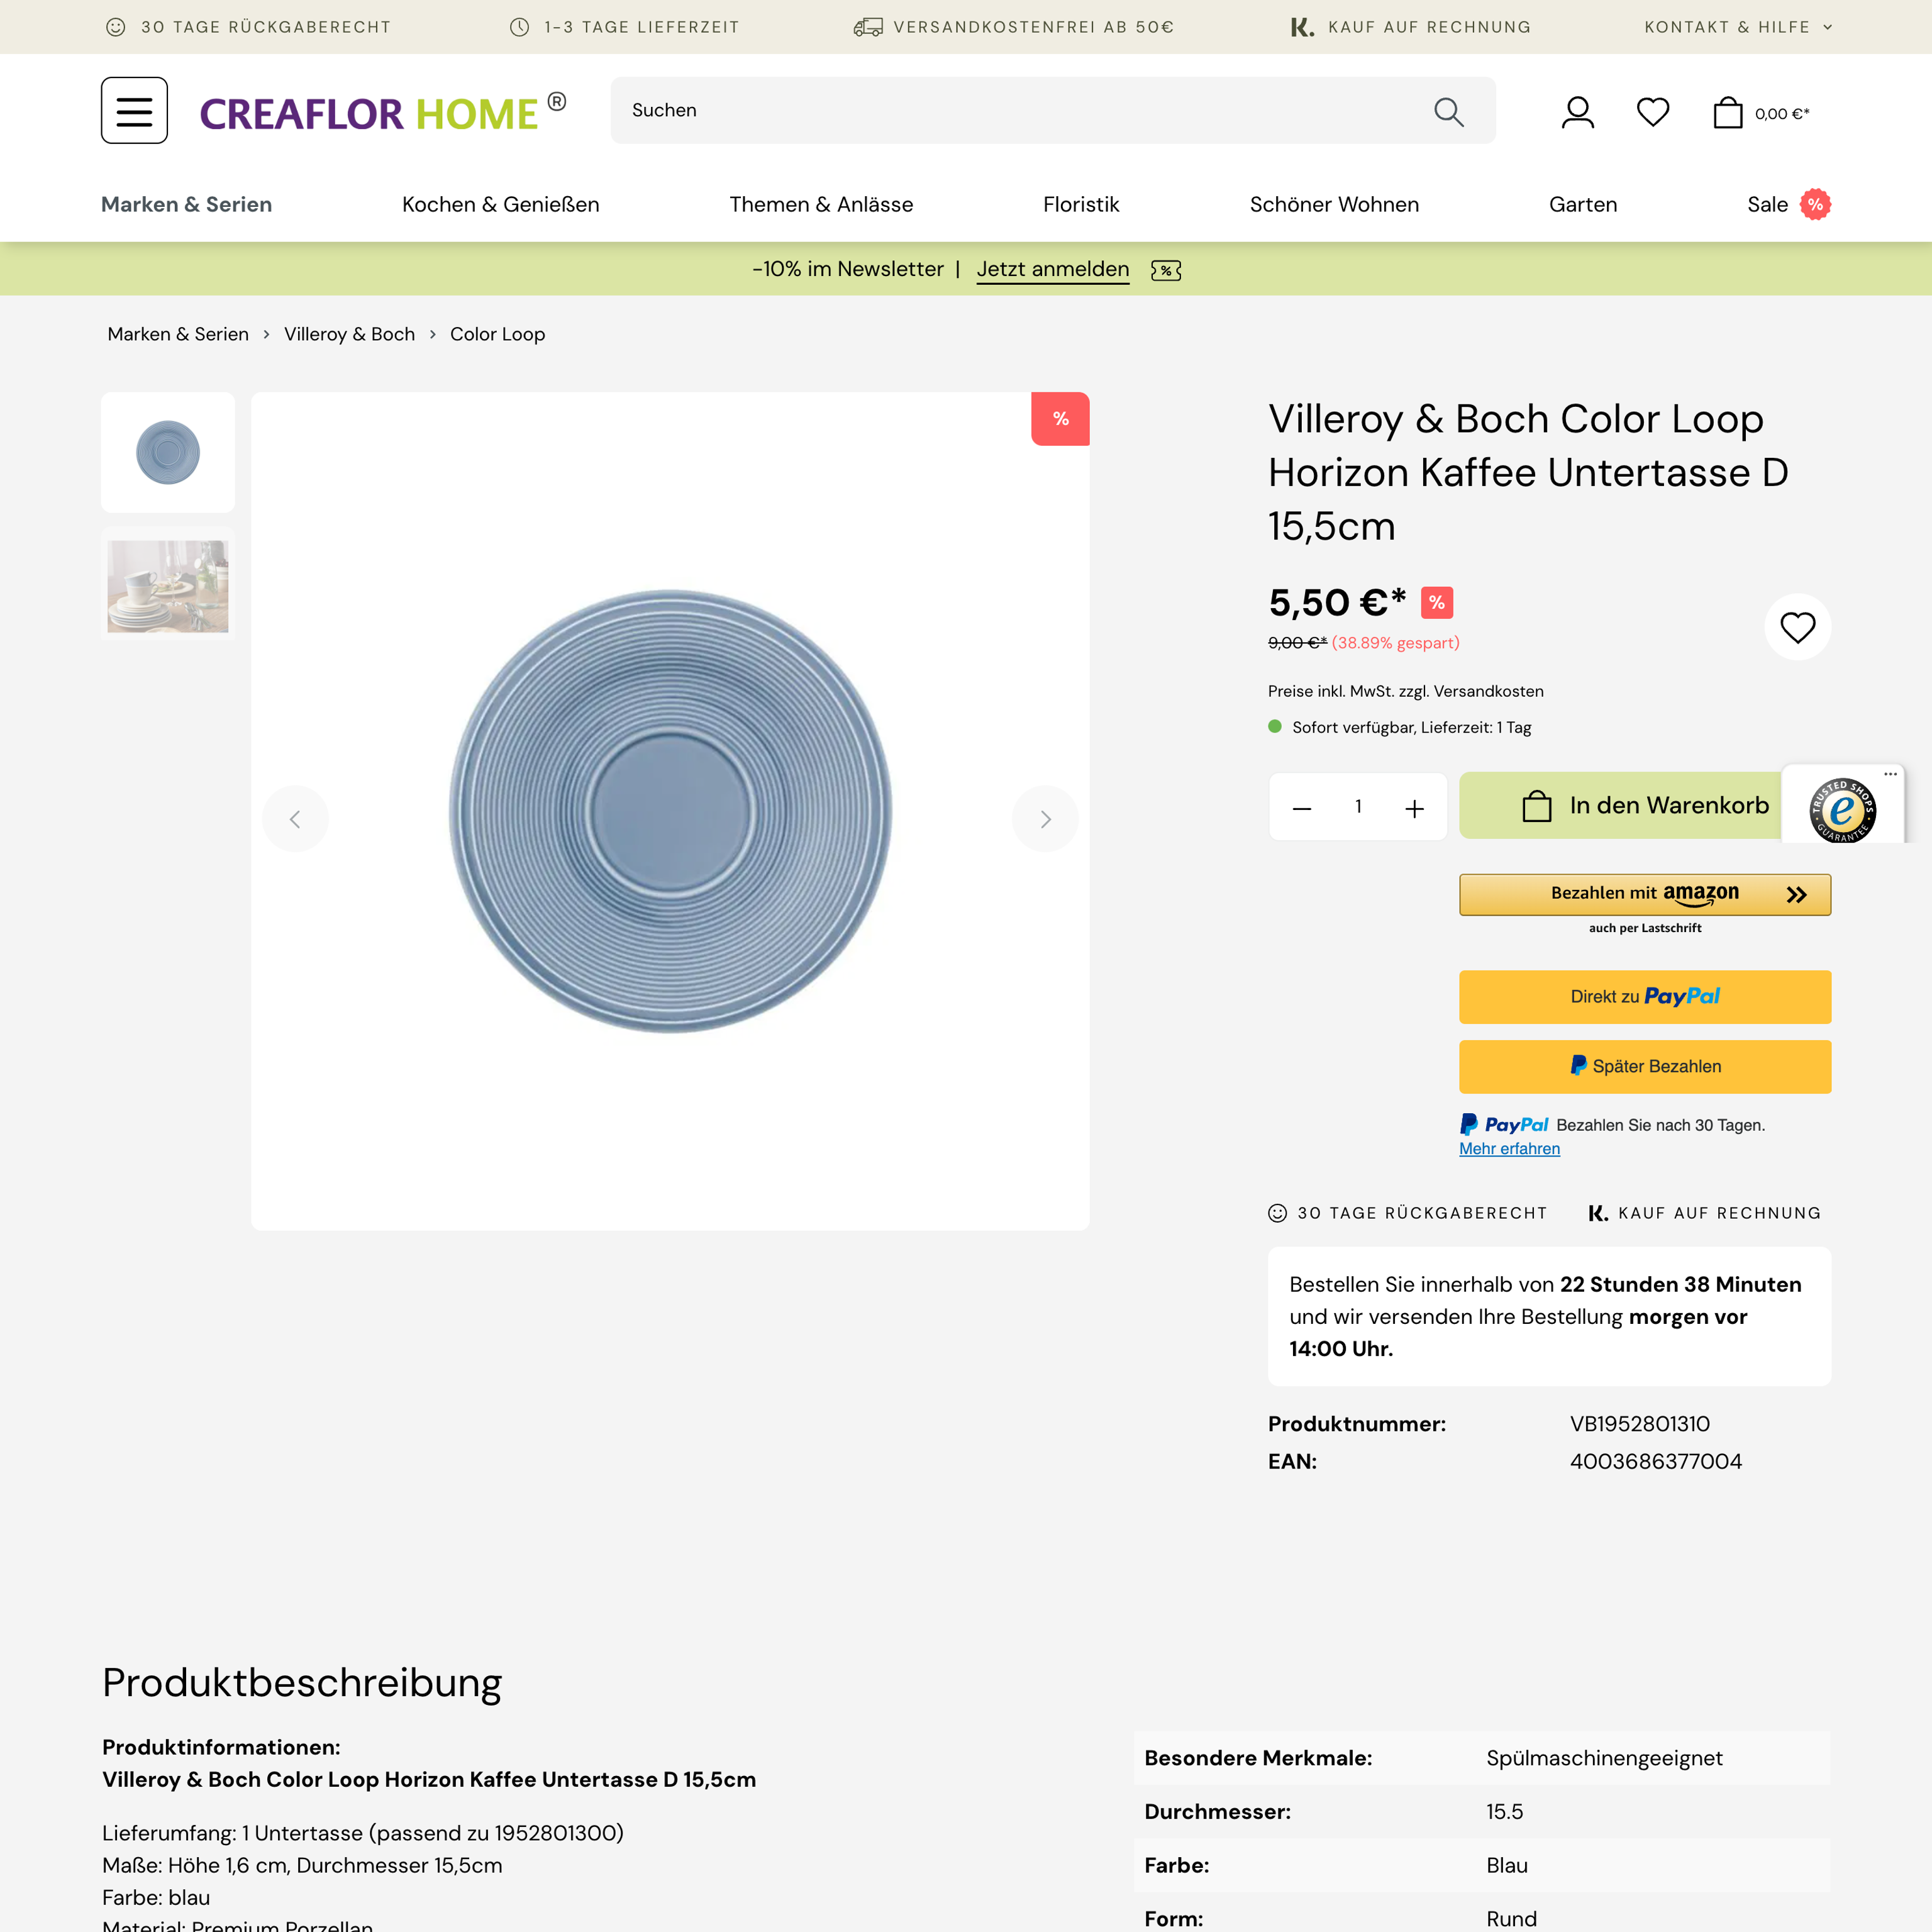
Task: Switch to the Garten navigation section
Action: tap(1583, 204)
